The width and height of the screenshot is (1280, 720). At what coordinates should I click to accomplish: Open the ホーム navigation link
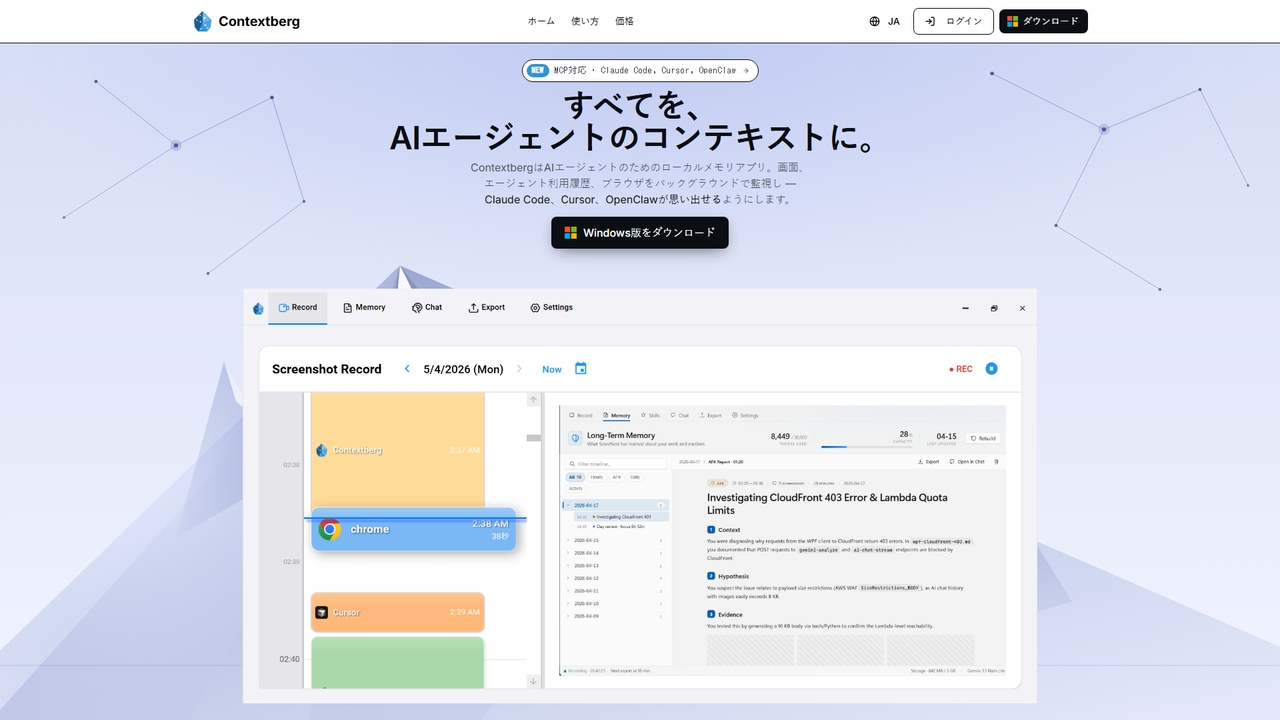coord(541,21)
